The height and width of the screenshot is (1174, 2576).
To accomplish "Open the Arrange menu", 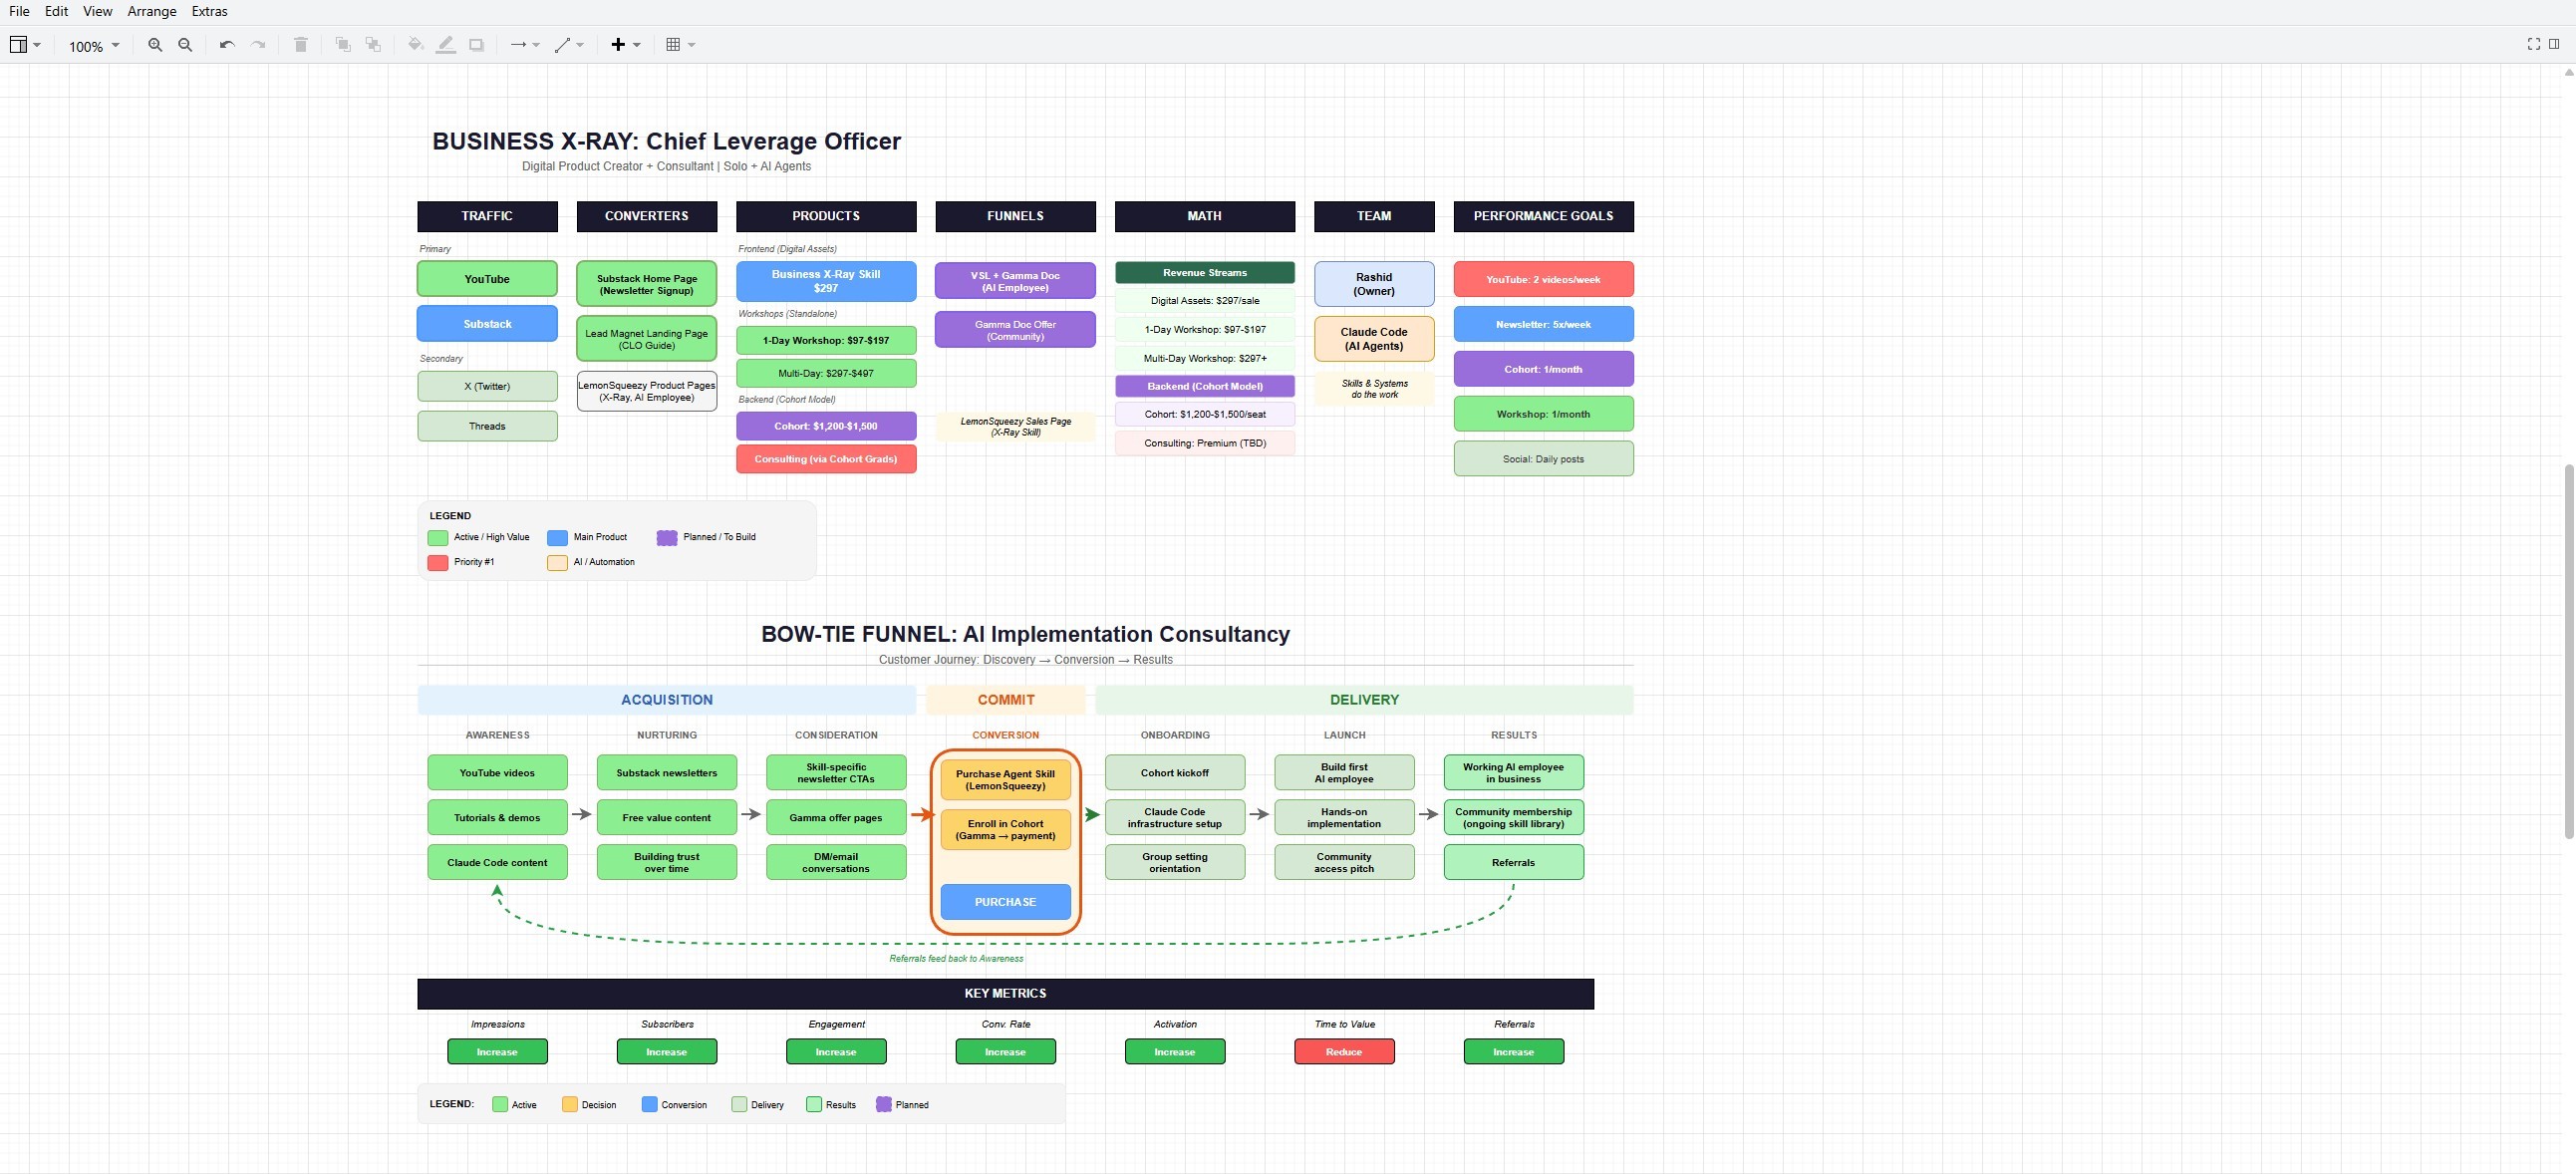I will pos(152,11).
